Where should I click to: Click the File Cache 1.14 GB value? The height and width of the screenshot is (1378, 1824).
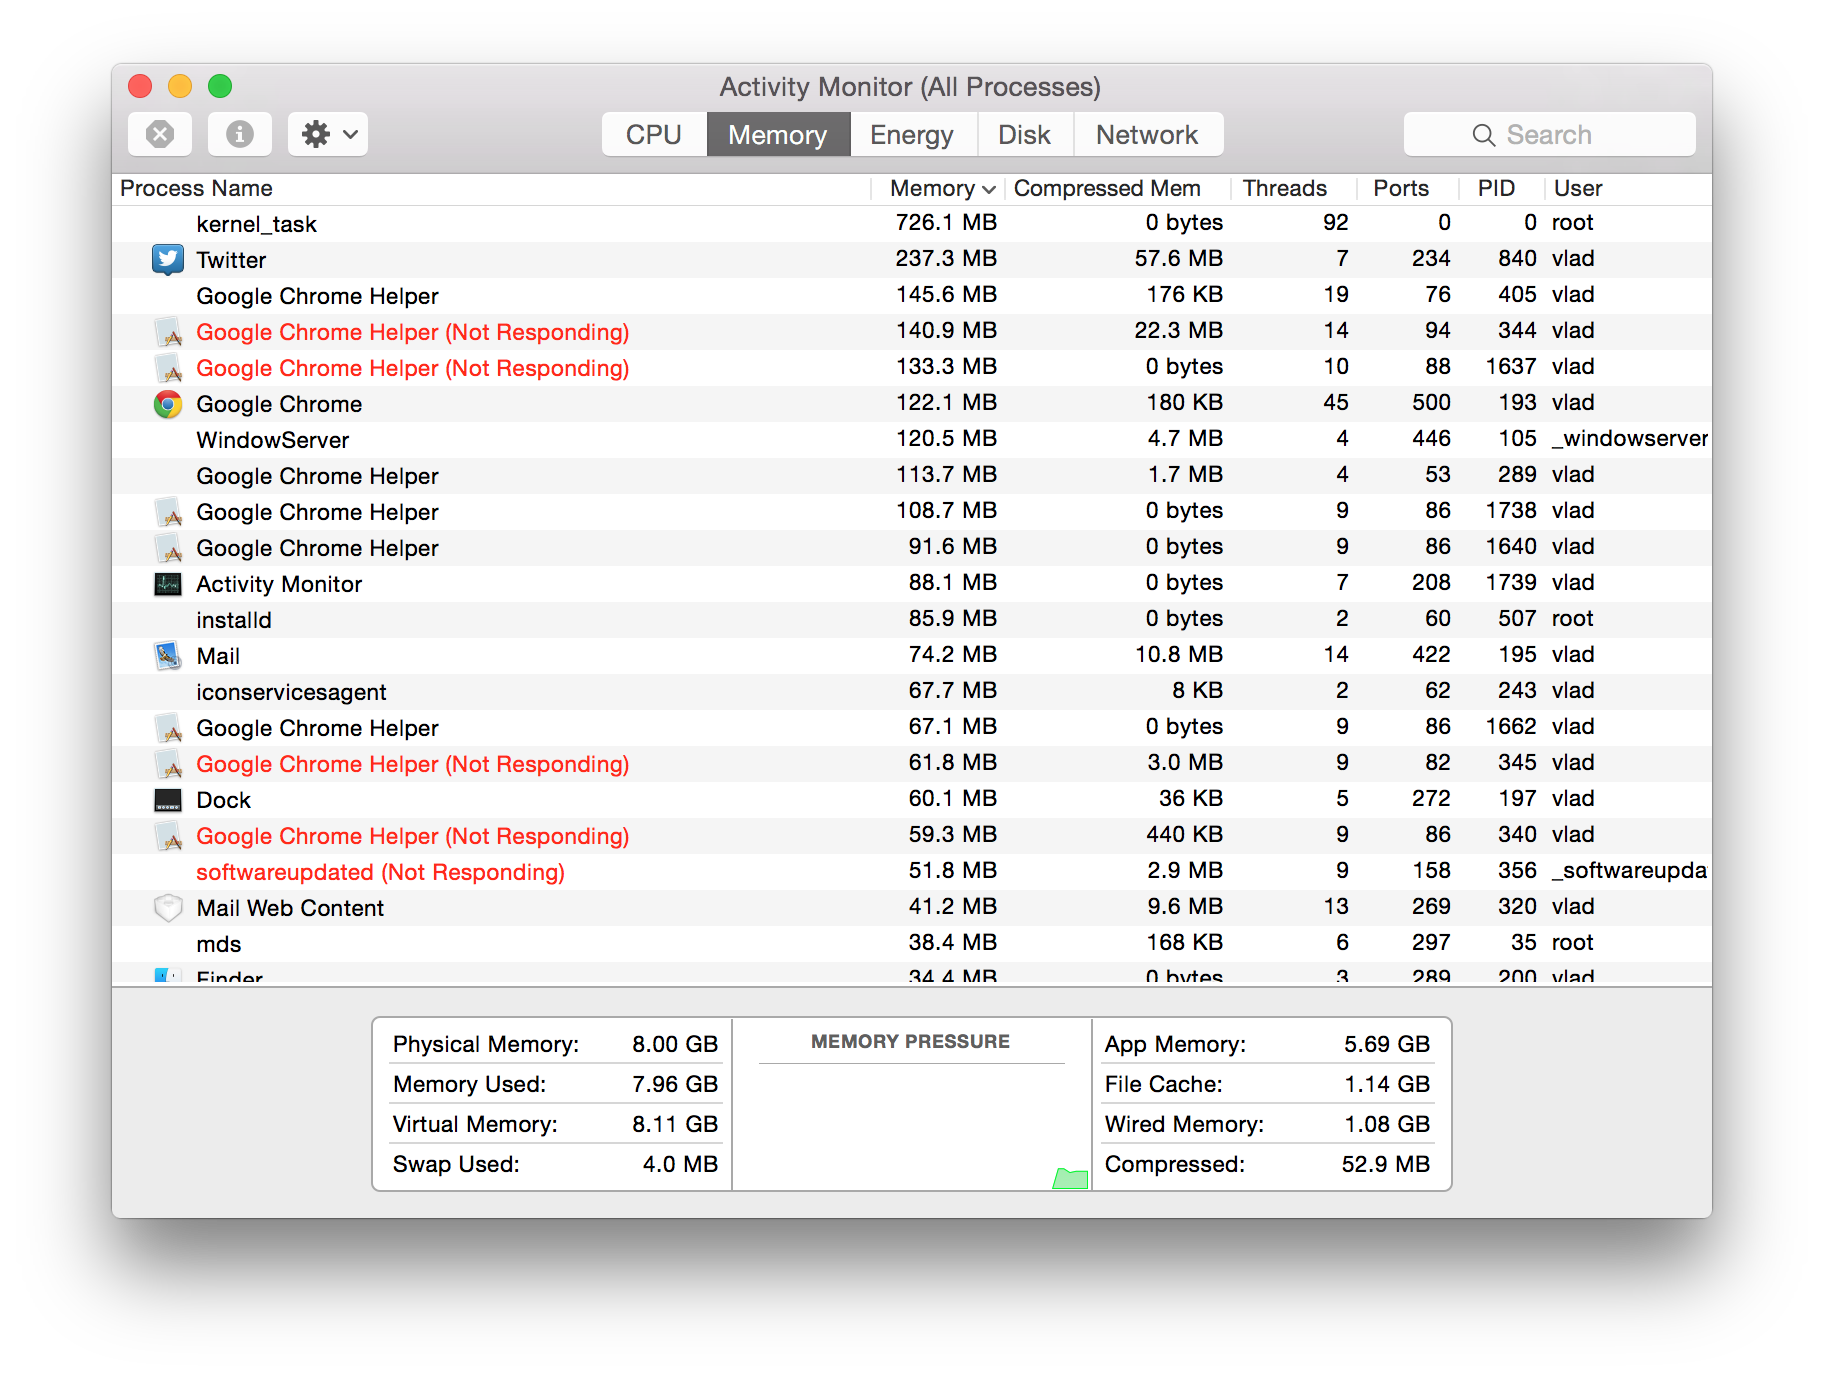(x=1387, y=1084)
